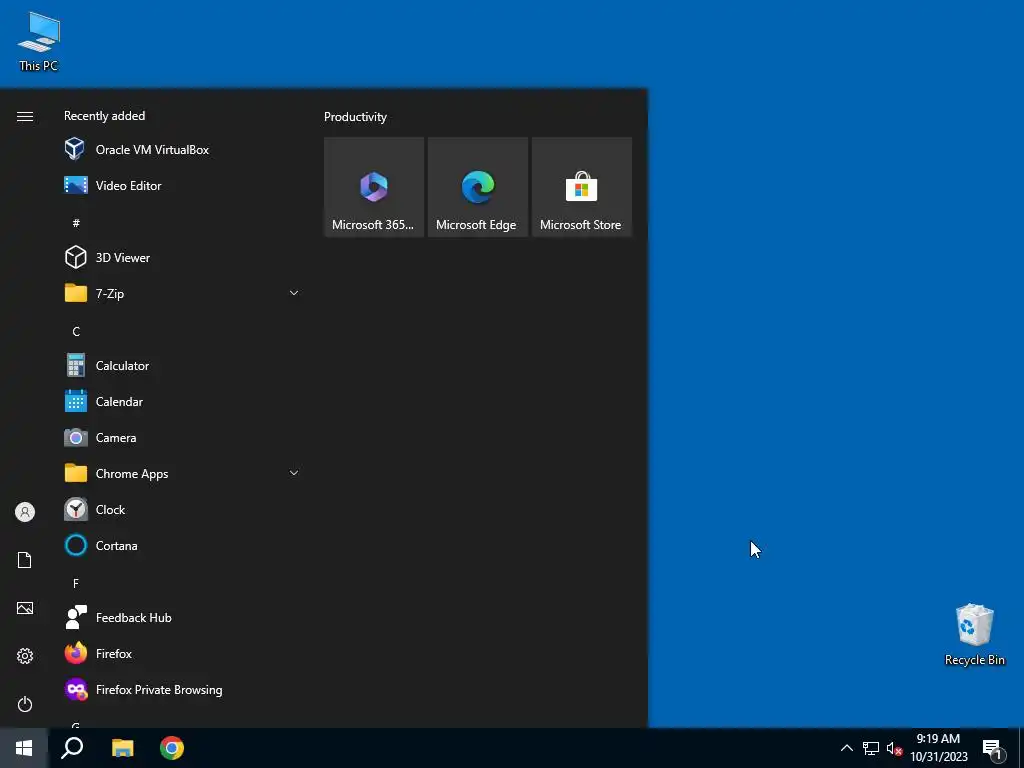The height and width of the screenshot is (768, 1024).
Task: Open File Explorer from taskbar
Action: coord(122,748)
